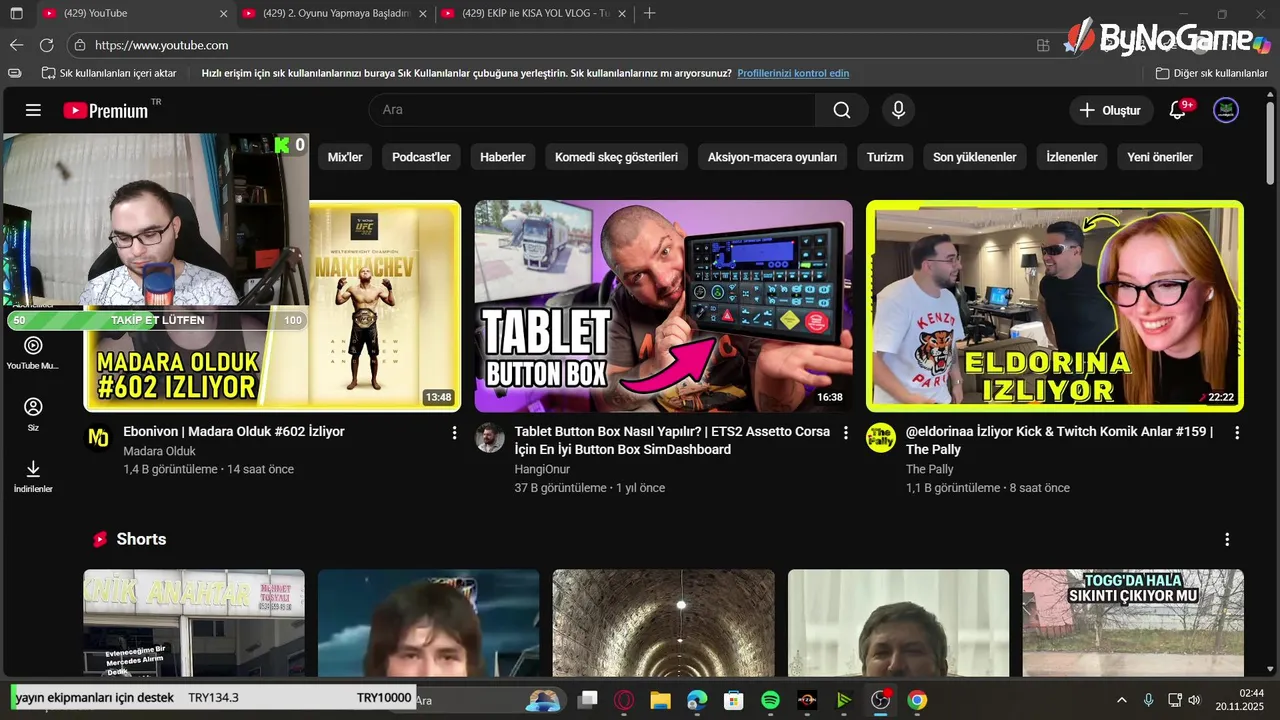
Task: Open Microsoft Store from the taskbar
Action: [734, 700]
